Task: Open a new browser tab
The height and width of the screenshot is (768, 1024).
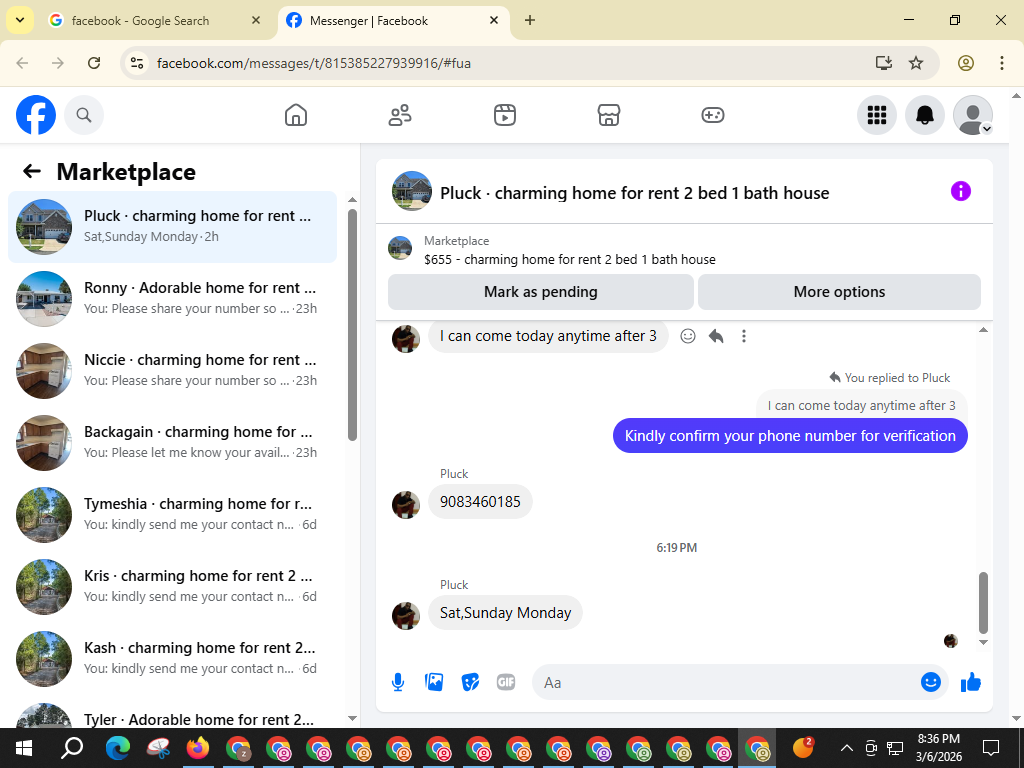Action: (x=530, y=20)
